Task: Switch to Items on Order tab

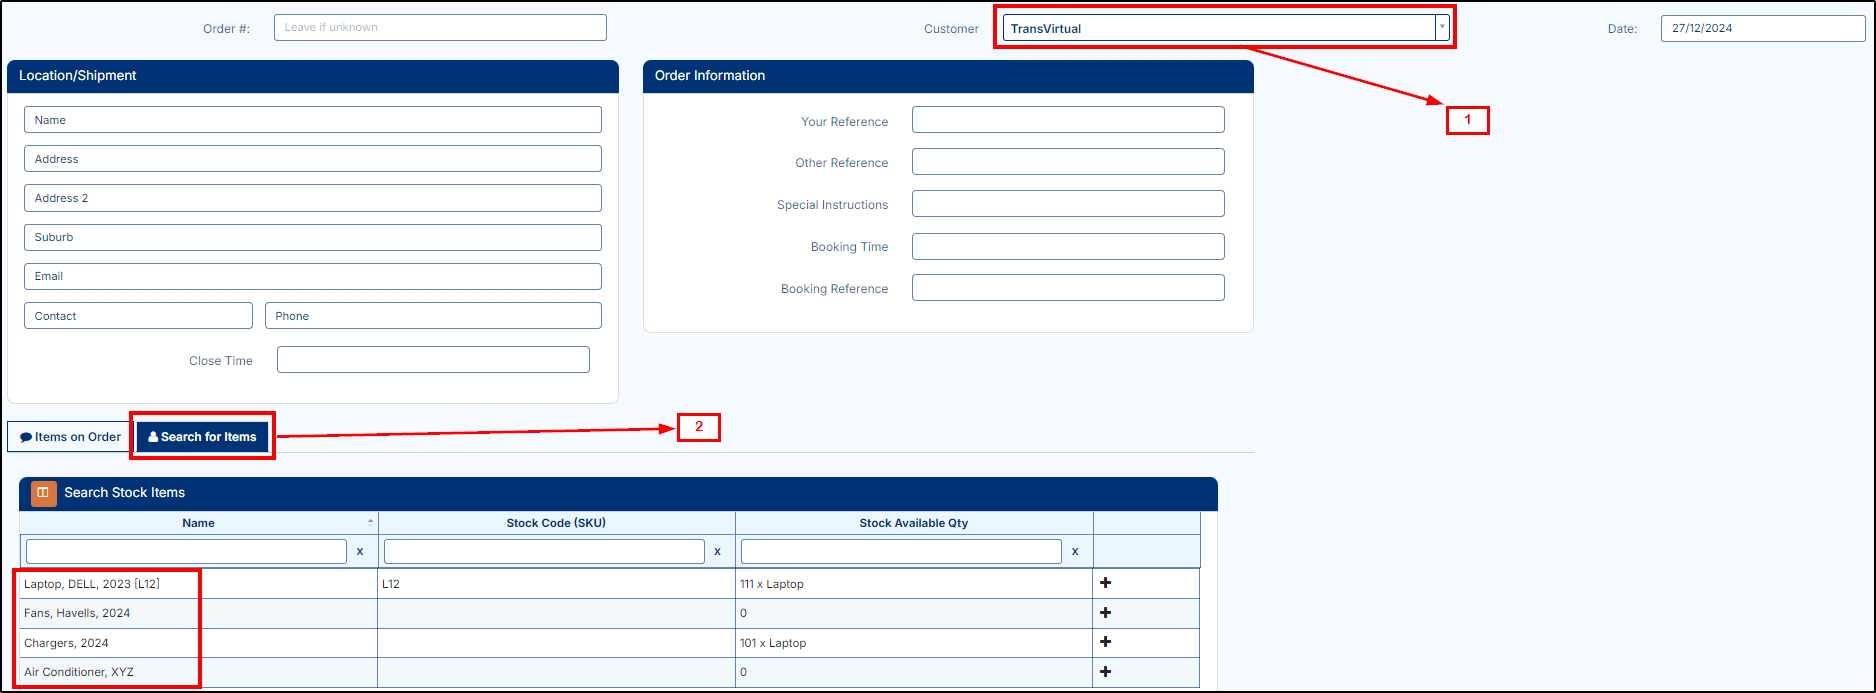Action: 70,437
